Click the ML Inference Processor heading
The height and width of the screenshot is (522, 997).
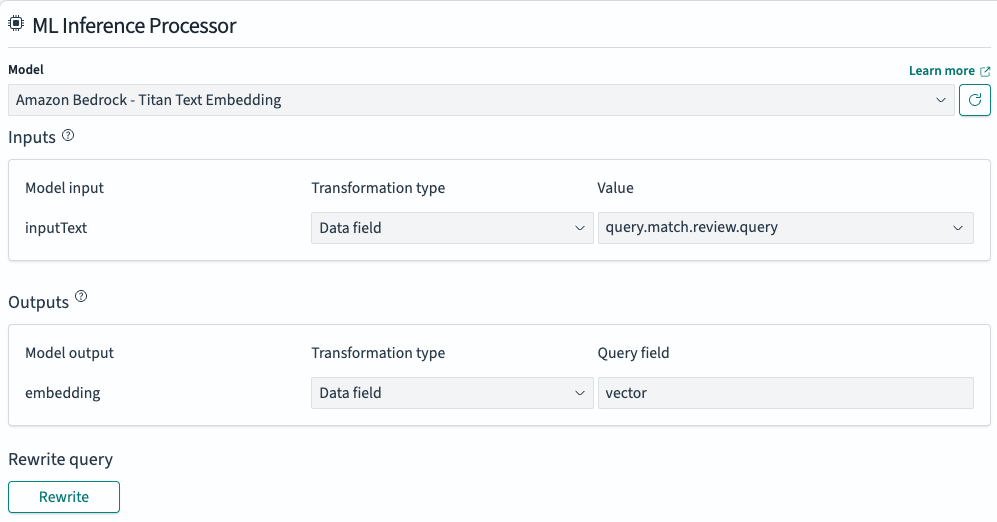134,25
